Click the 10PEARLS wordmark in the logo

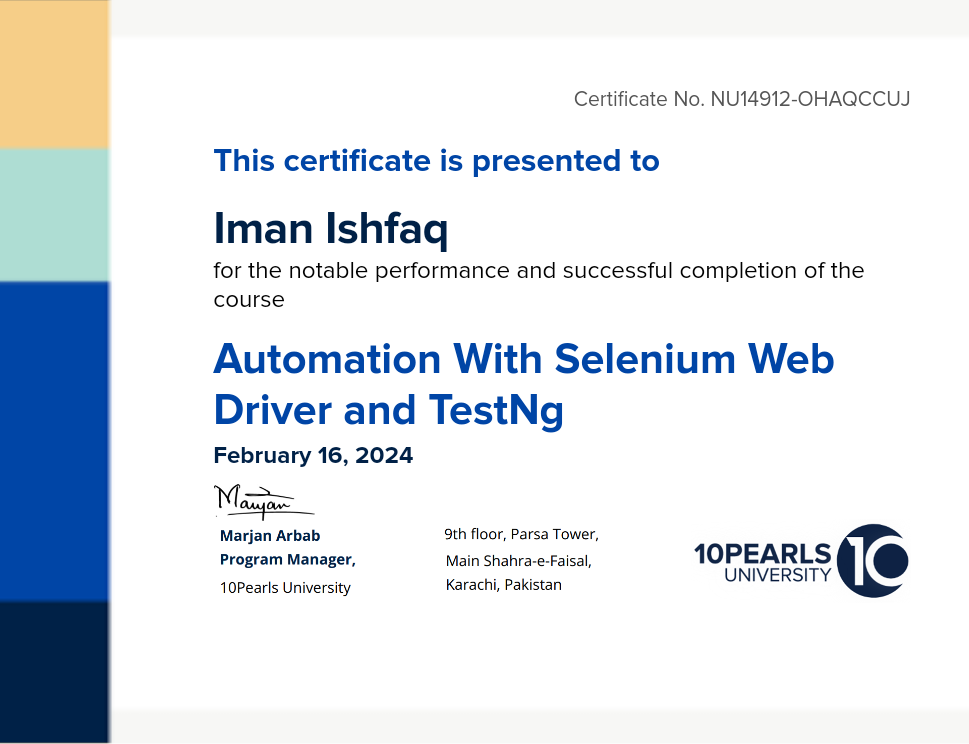[x=763, y=554]
